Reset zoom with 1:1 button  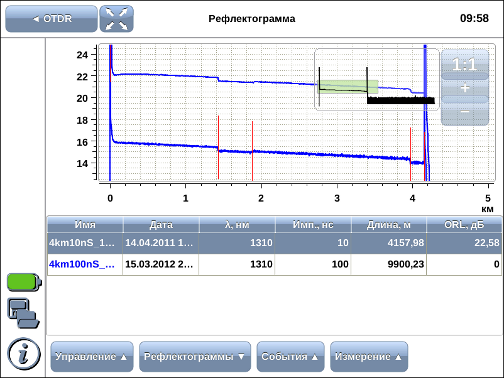click(465, 64)
